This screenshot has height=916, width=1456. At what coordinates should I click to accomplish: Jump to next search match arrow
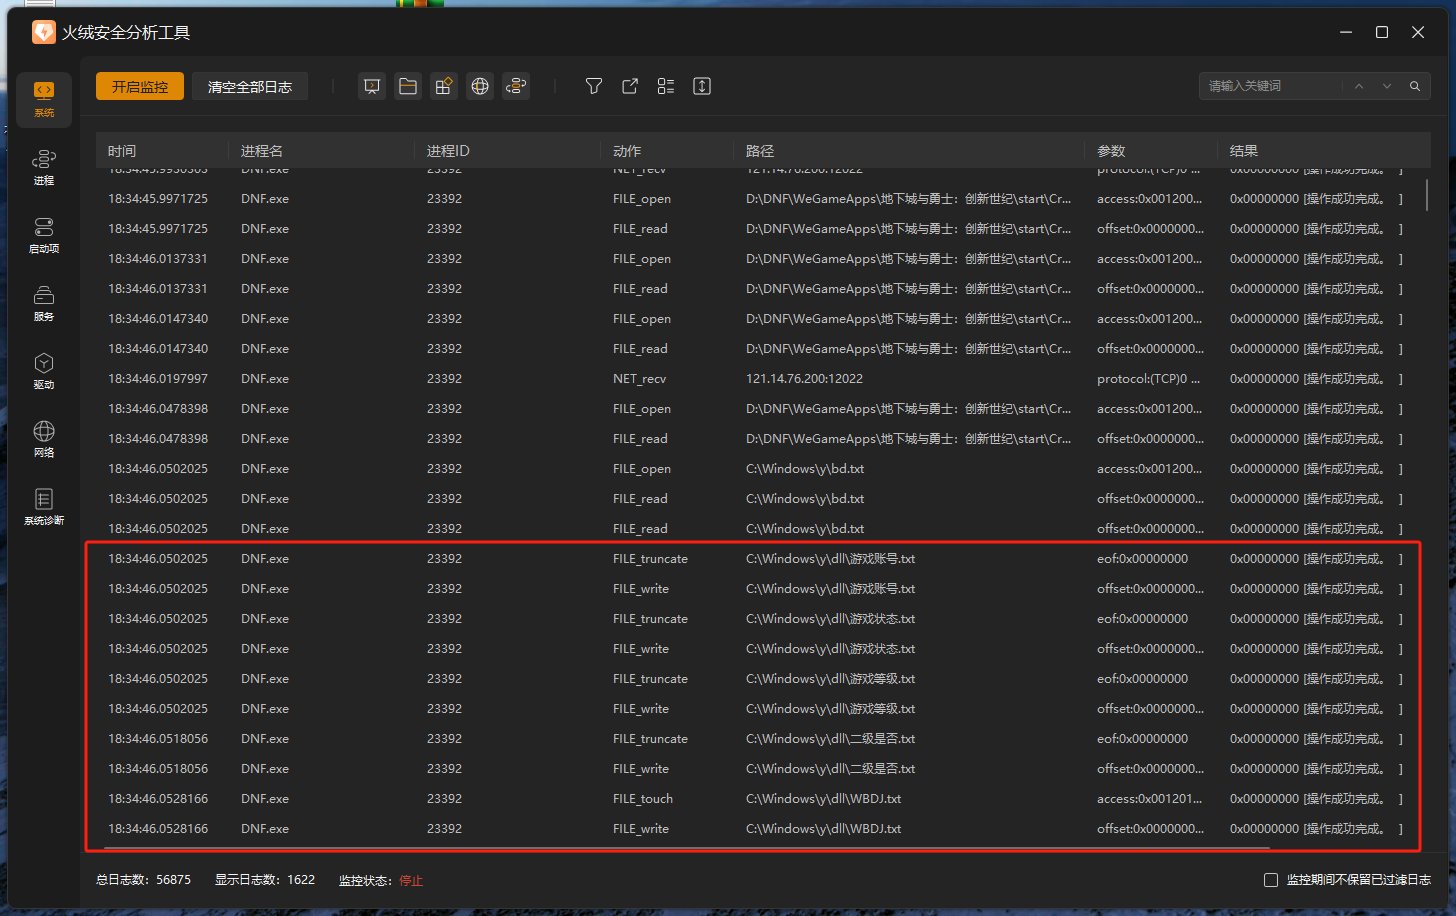click(x=1387, y=86)
